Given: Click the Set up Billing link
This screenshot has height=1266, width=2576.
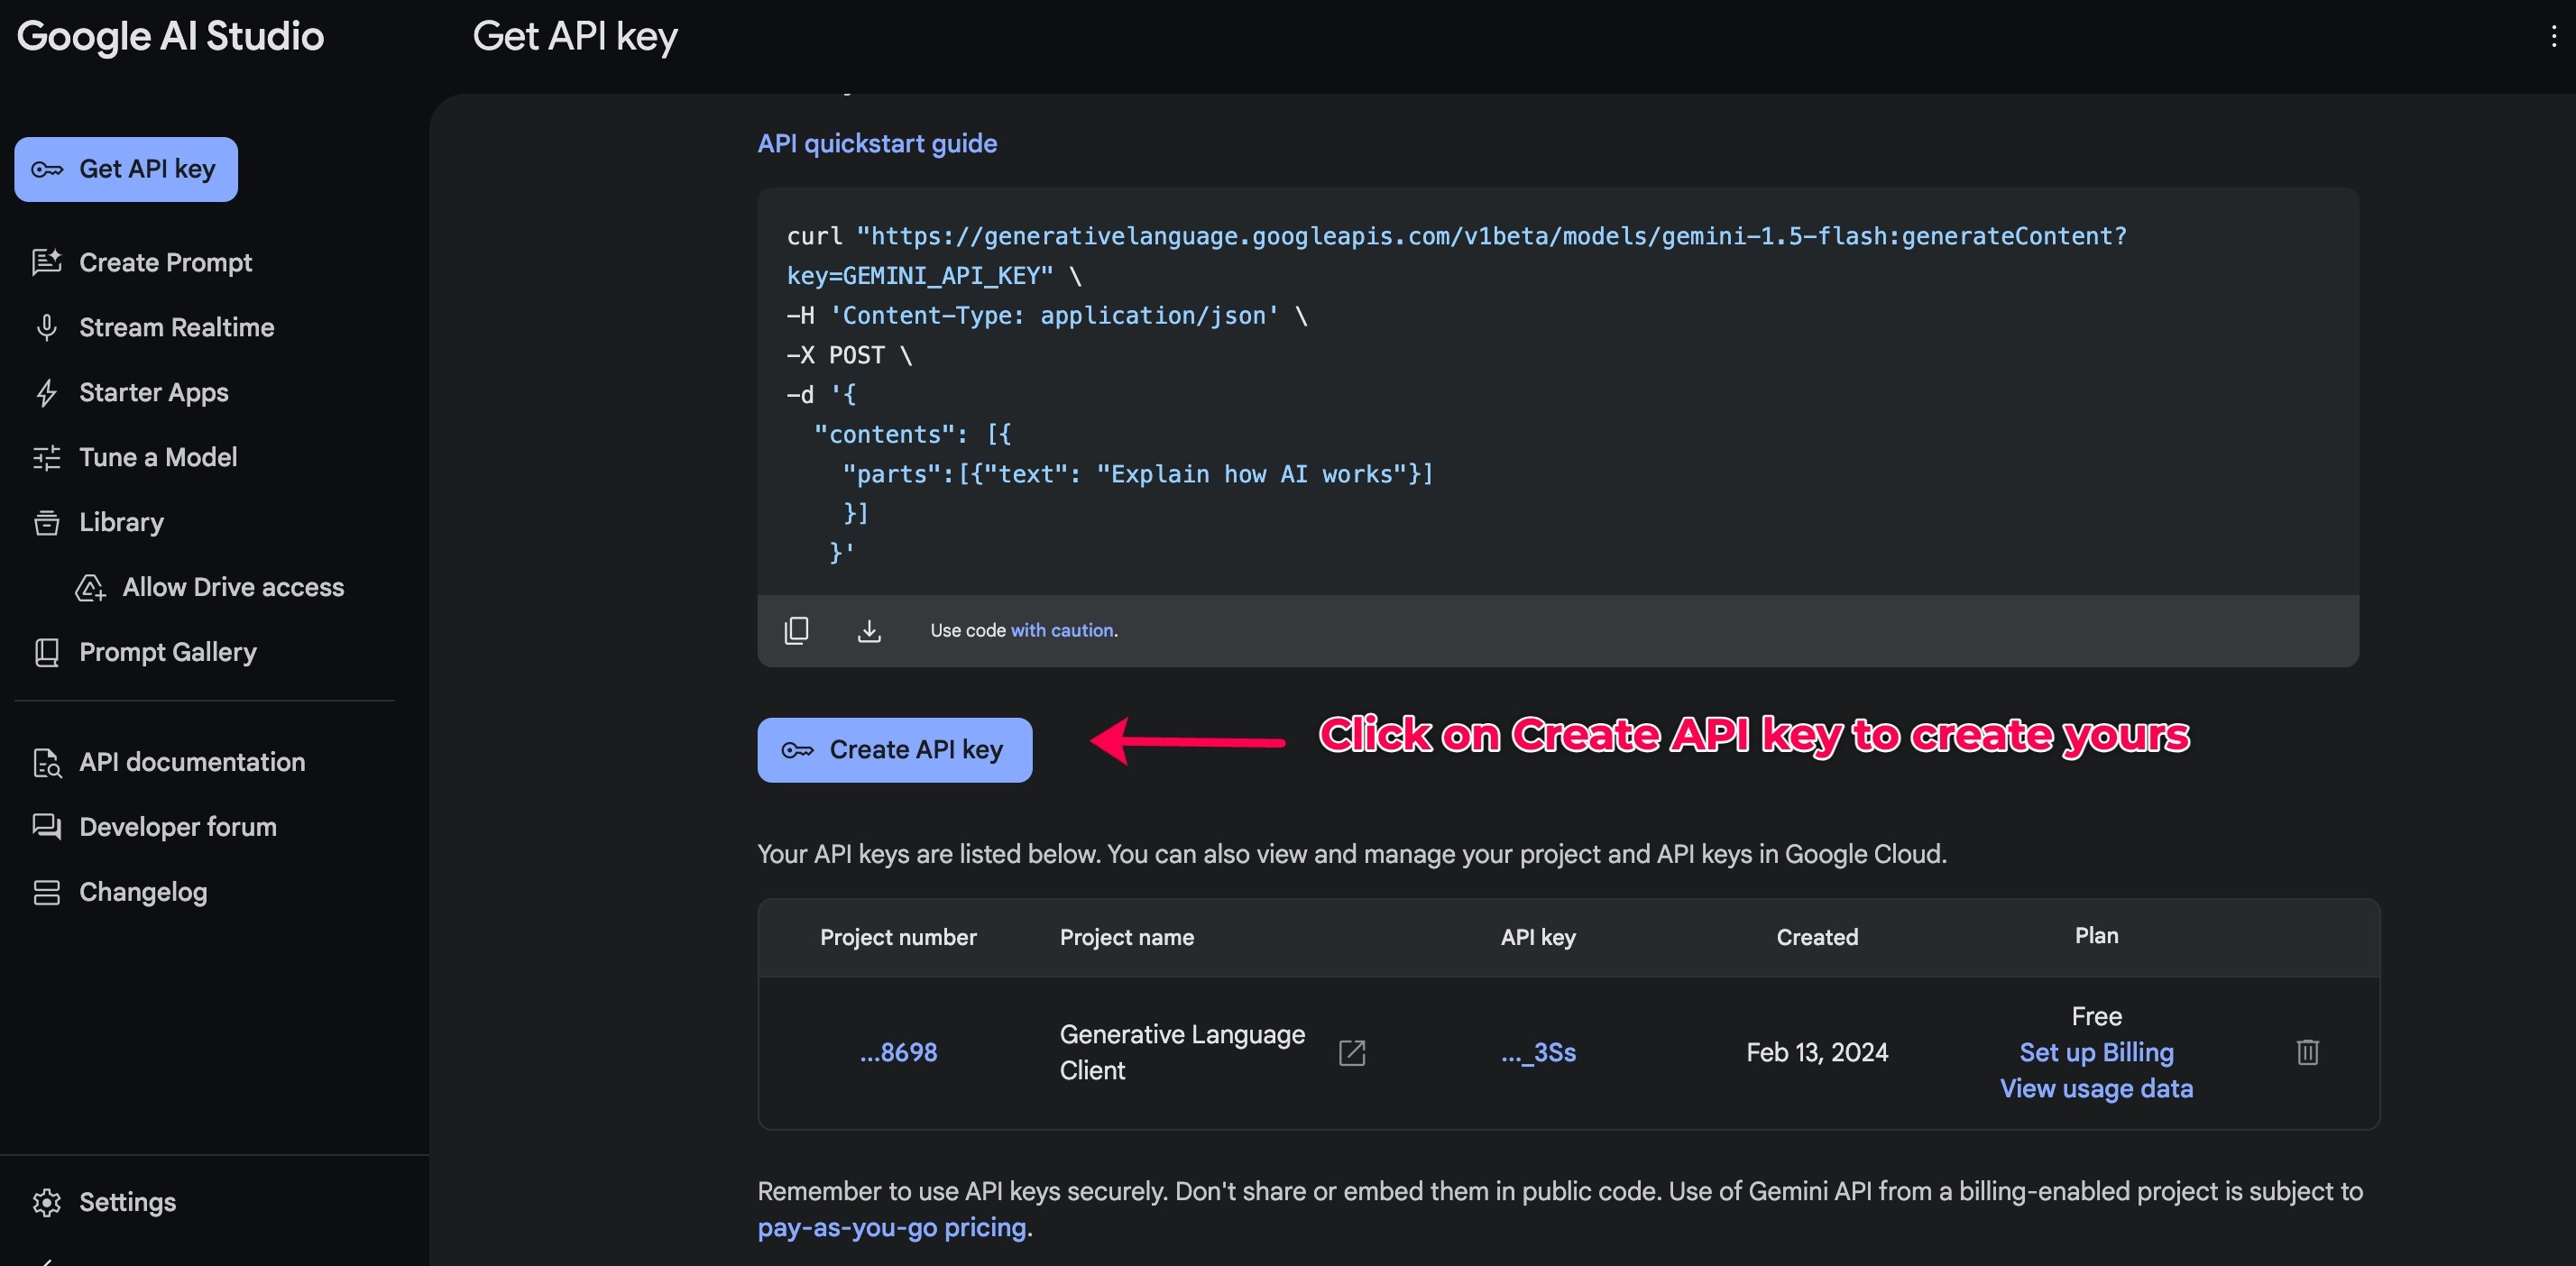Looking at the screenshot, I should click(x=2096, y=1052).
